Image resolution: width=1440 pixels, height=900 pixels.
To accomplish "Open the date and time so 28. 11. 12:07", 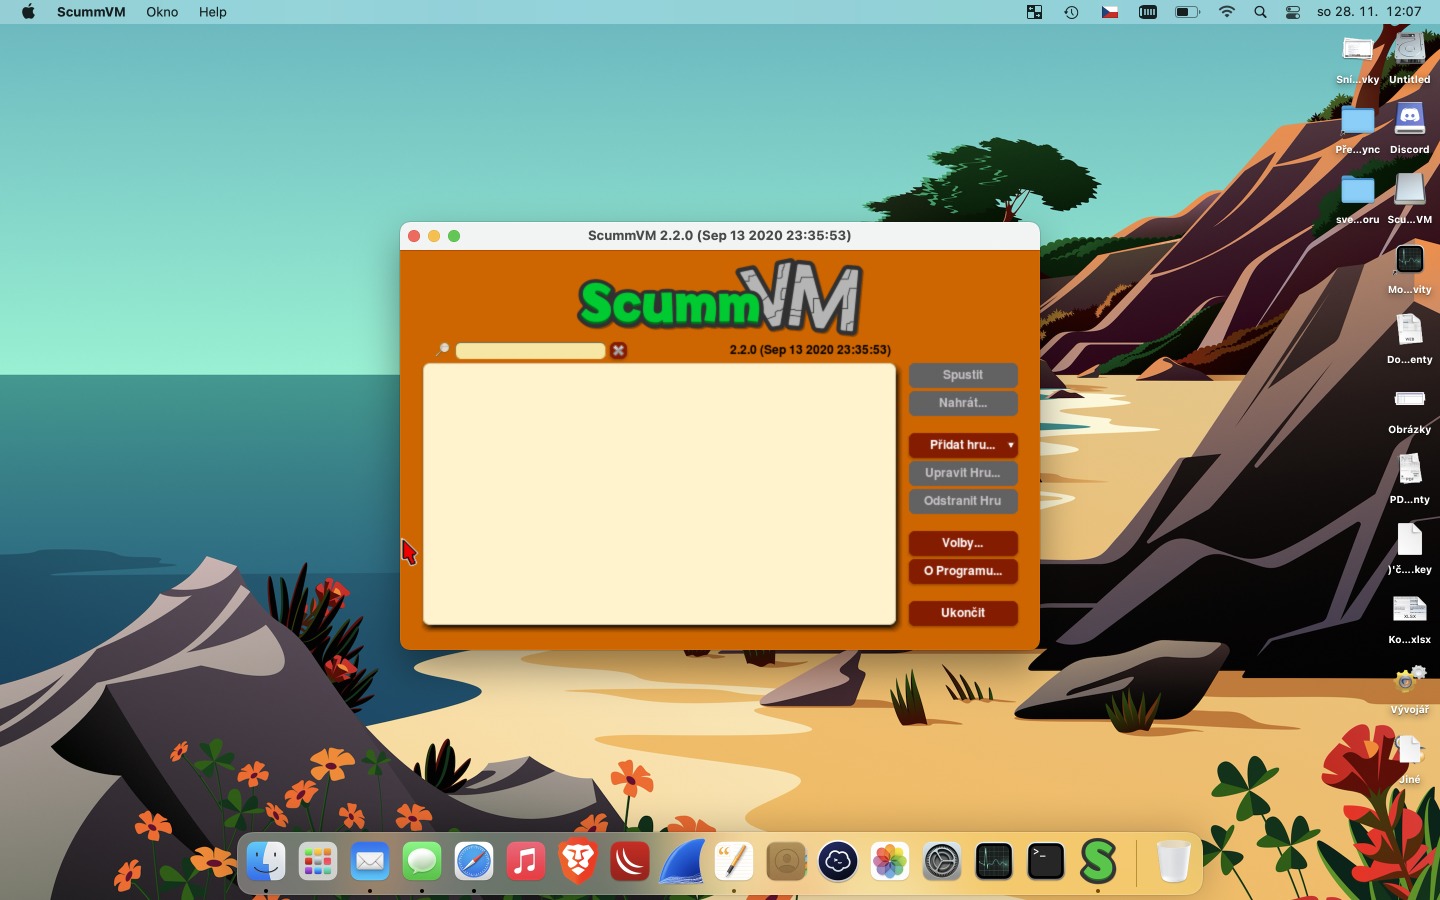I will (x=1369, y=12).
